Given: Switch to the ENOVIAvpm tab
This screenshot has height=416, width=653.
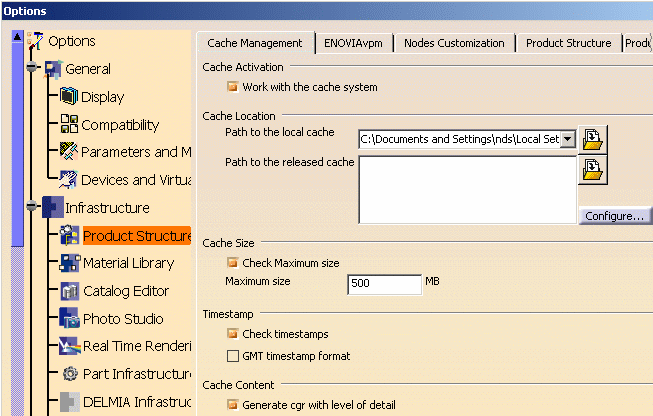Looking at the screenshot, I should pos(354,43).
